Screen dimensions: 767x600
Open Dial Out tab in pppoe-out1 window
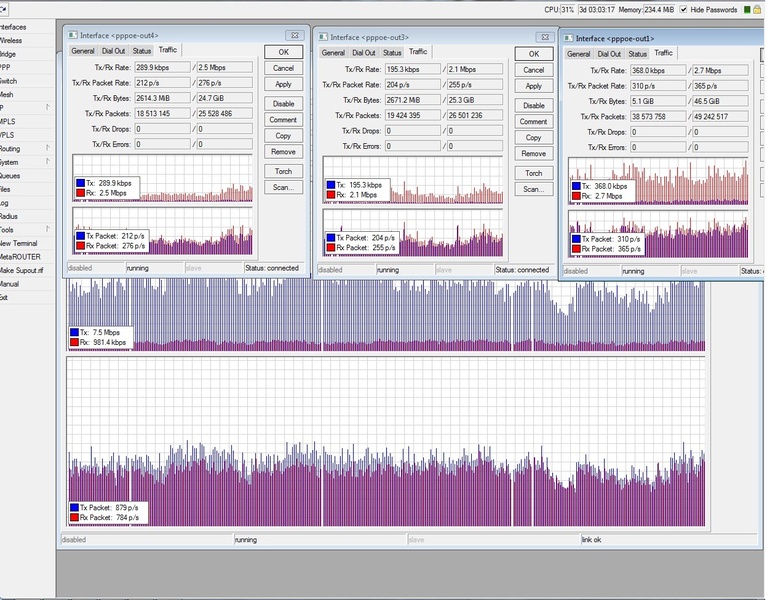(609, 54)
